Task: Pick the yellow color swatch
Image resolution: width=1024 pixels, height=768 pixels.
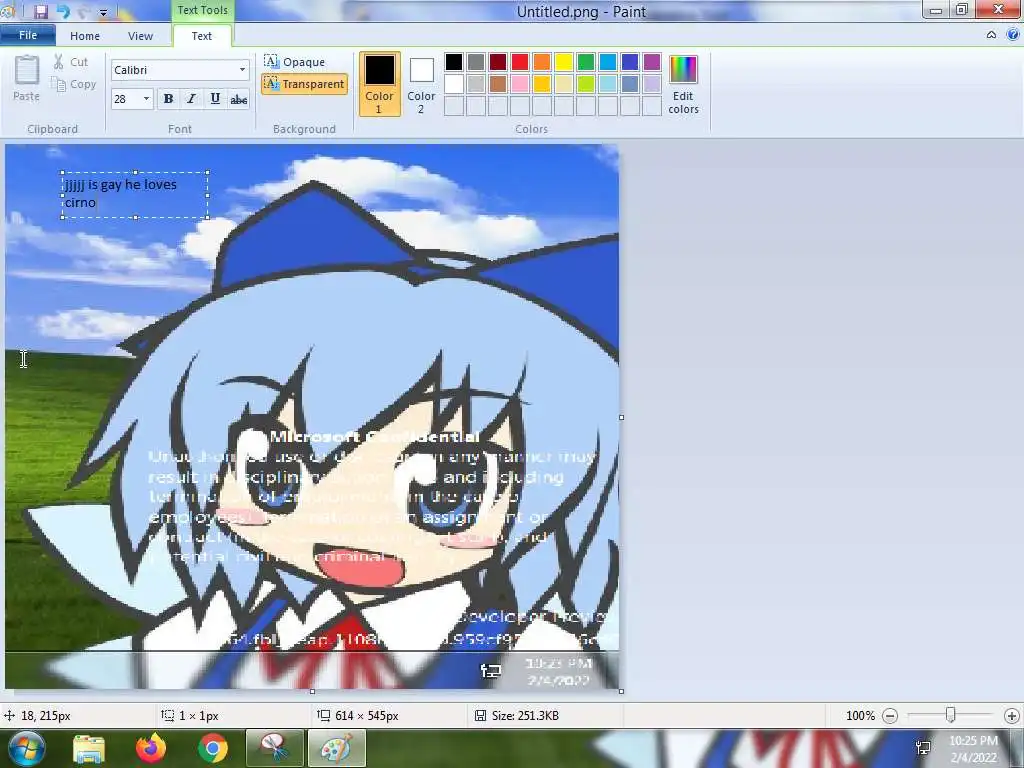Action: (564, 62)
